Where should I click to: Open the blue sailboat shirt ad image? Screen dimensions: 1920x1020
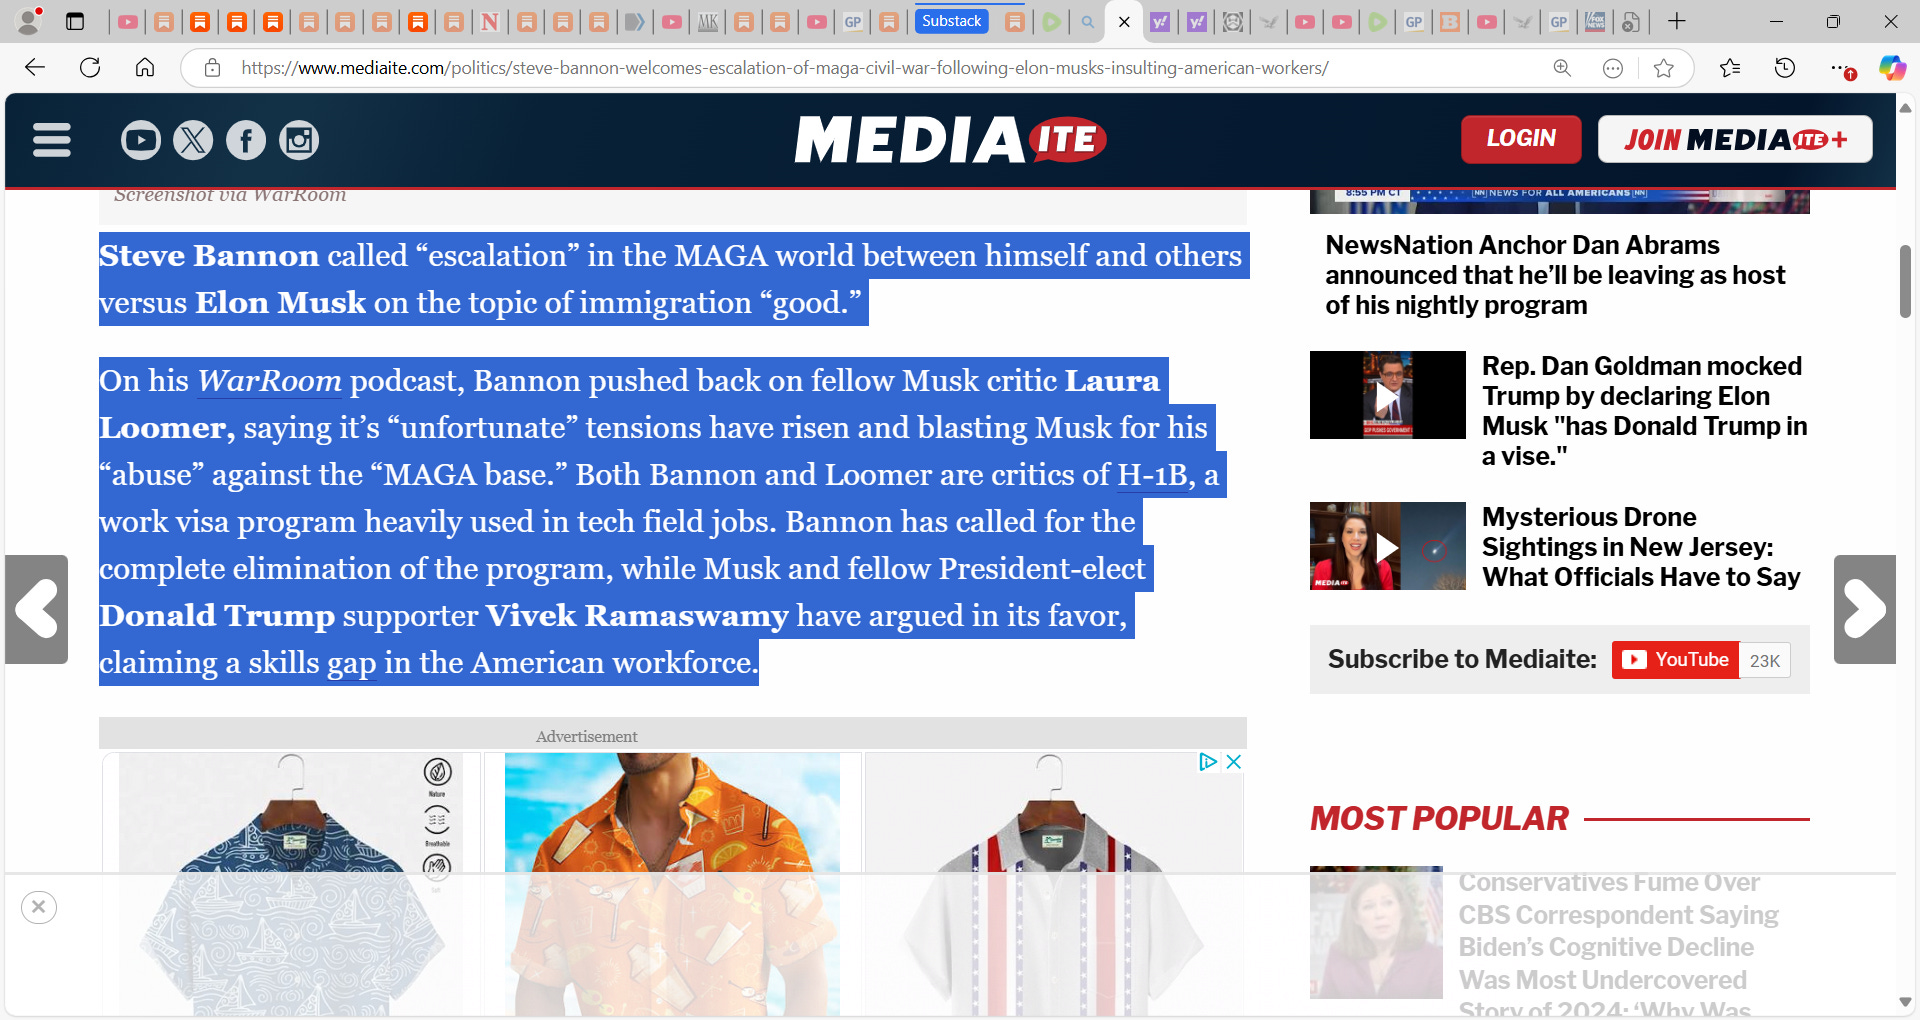[291, 885]
